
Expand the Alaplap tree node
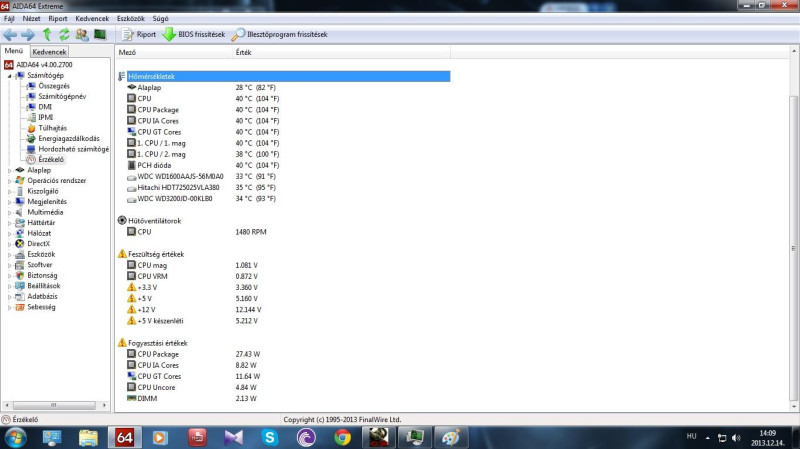pos(9,170)
